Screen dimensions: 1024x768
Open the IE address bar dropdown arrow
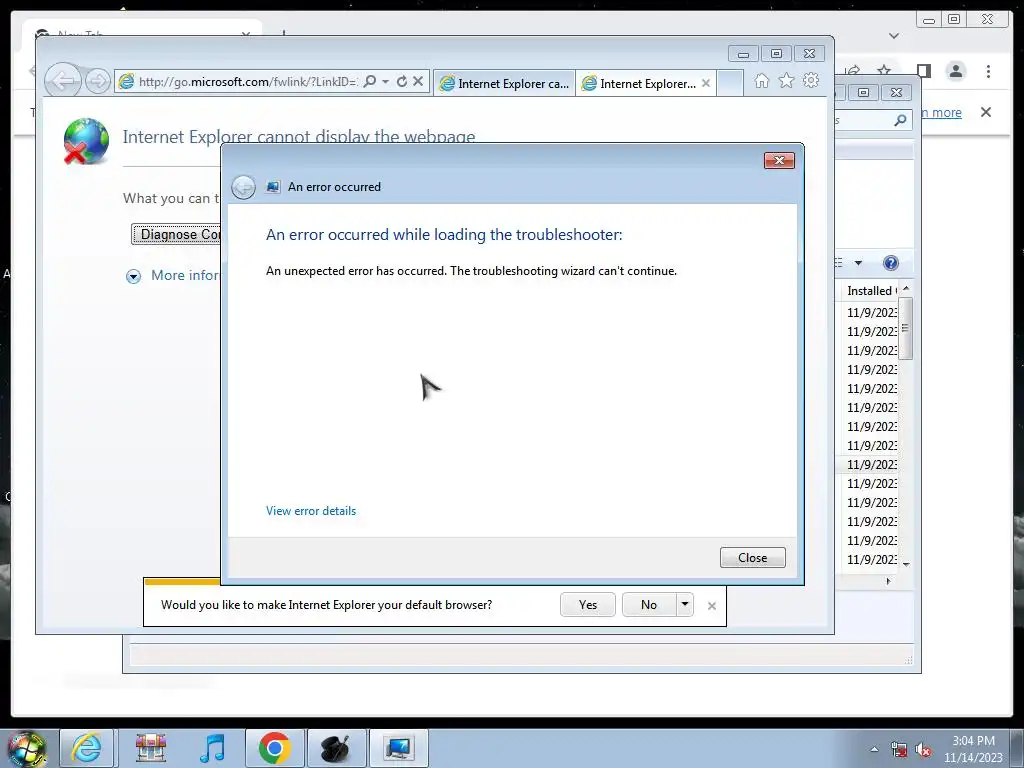(385, 81)
